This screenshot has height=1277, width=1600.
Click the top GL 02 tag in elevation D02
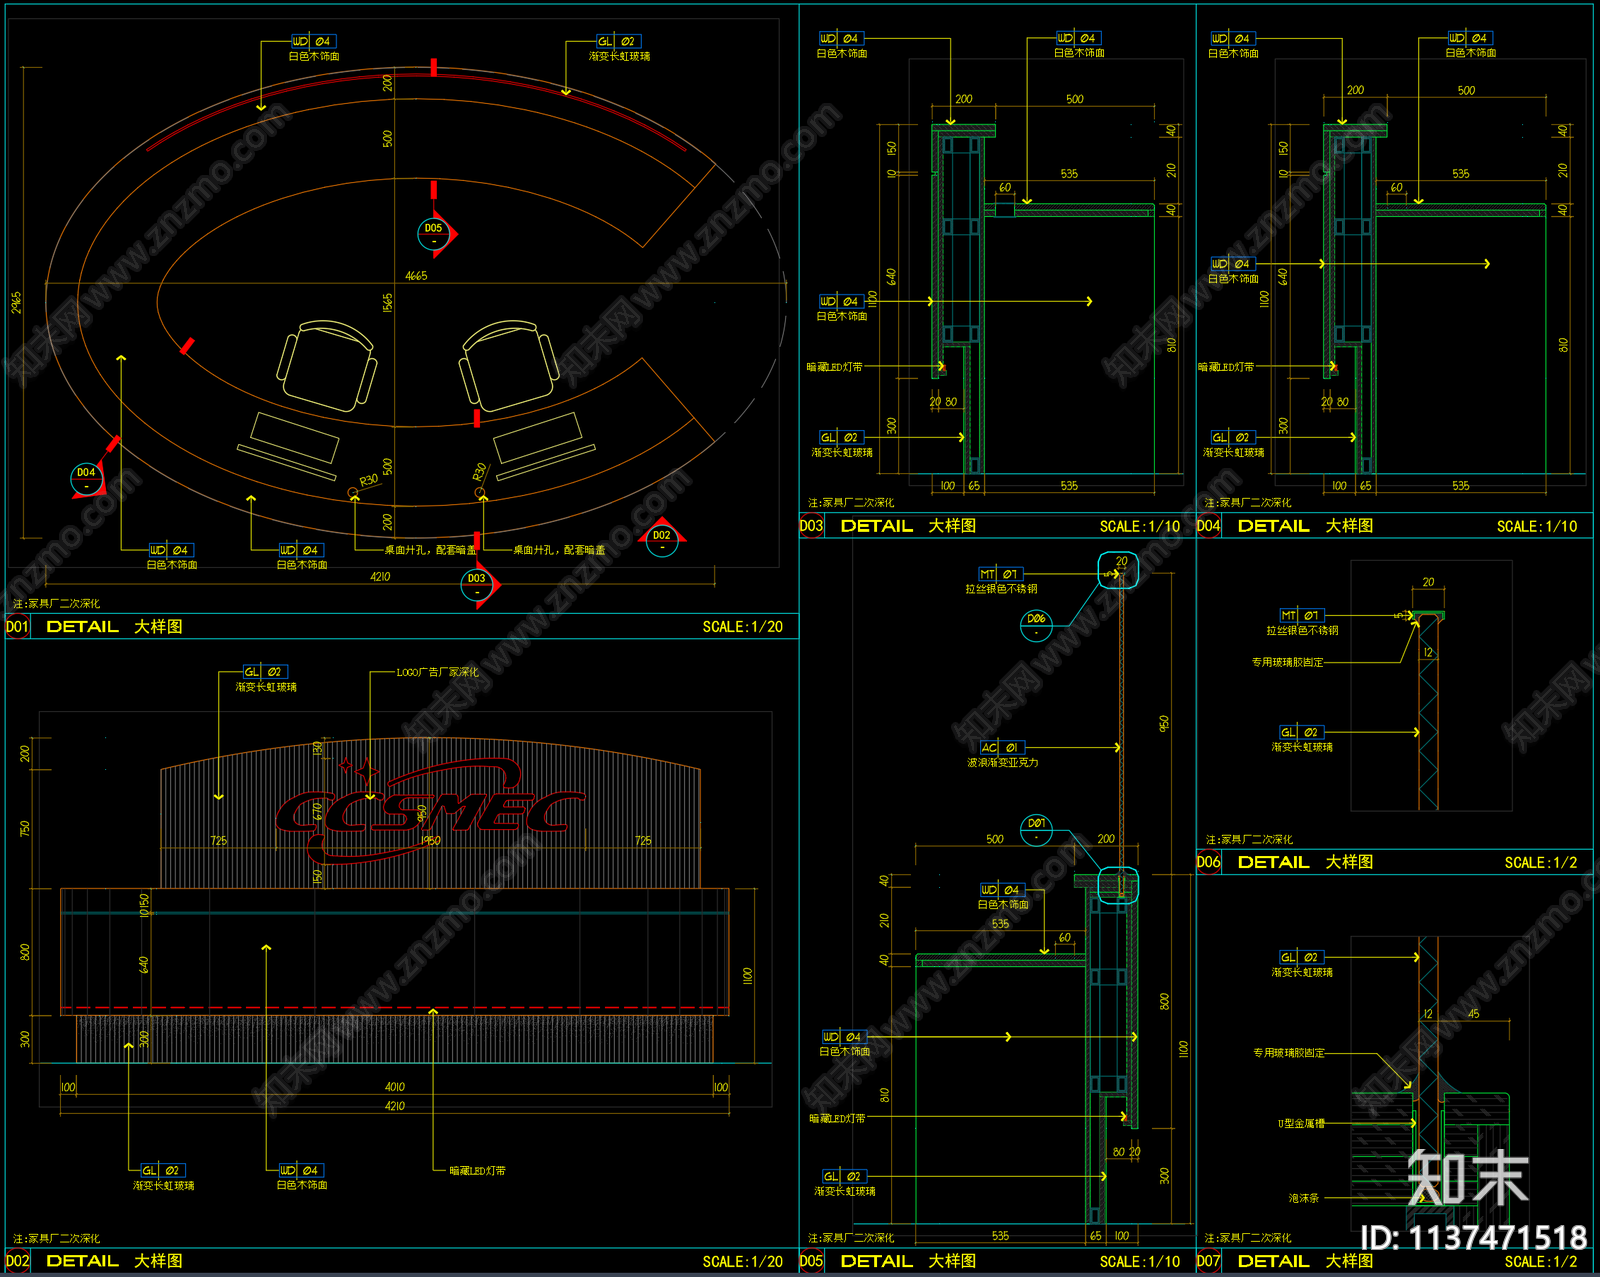point(265,672)
